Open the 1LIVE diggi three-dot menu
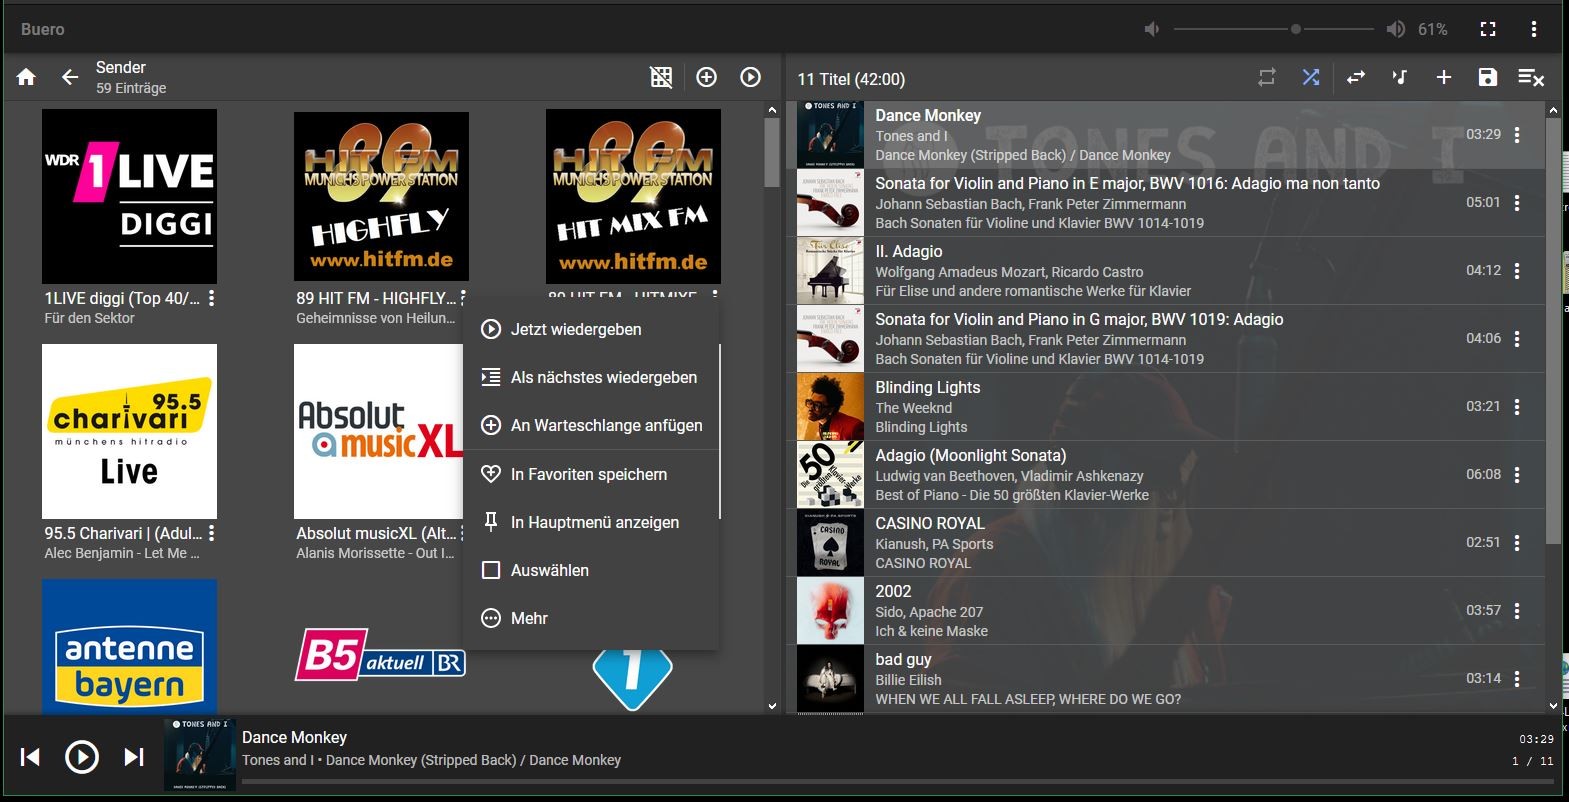Screen dimensions: 1569x802 (x=211, y=298)
